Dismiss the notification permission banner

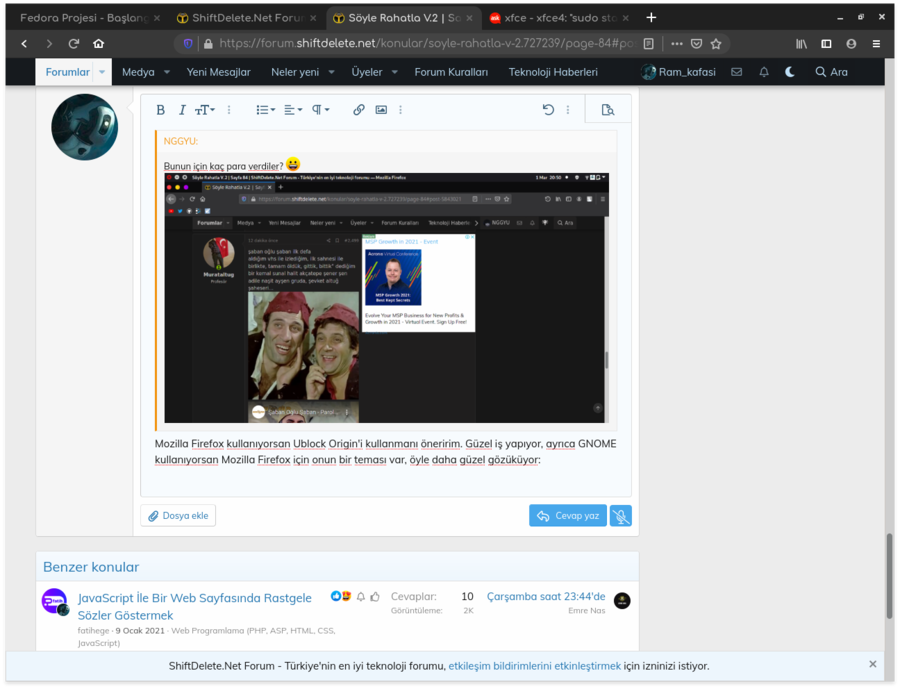tap(872, 664)
